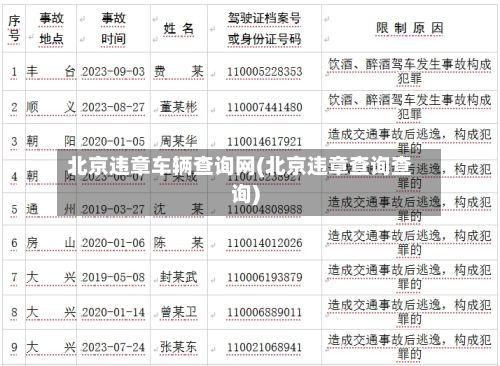Select the number 110006193879

click(265, 277)
